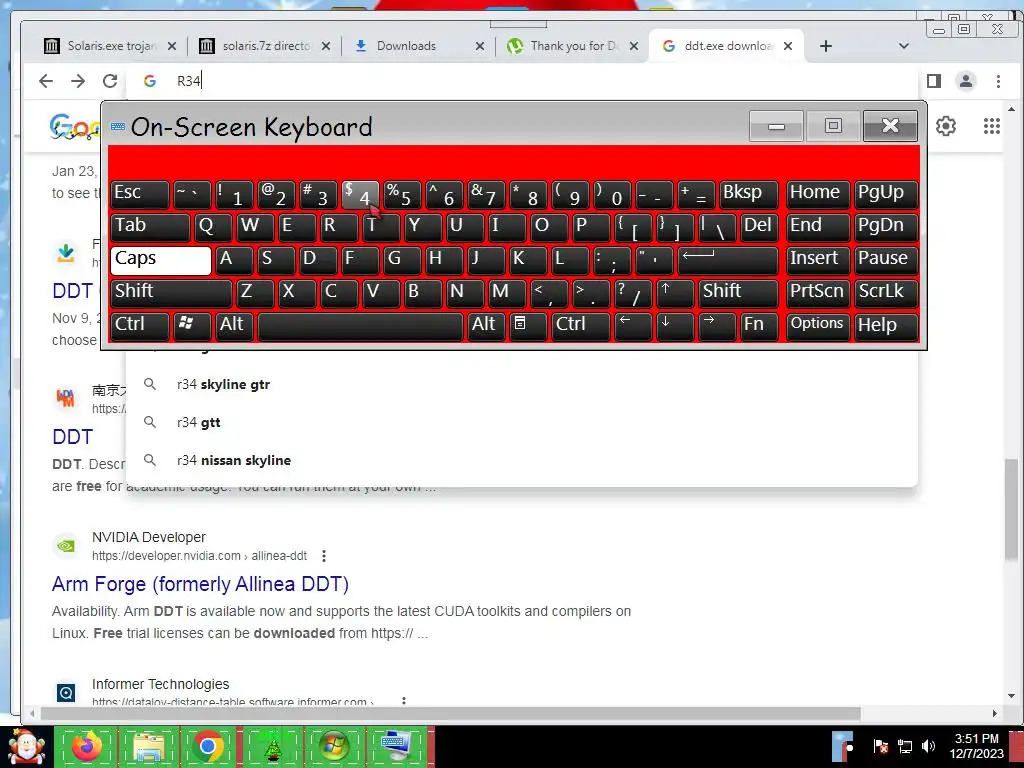This screenshot has height=768, width=1024.
Task: Open On-Screen Keyboard Options
Action: (x=817, y=326)
